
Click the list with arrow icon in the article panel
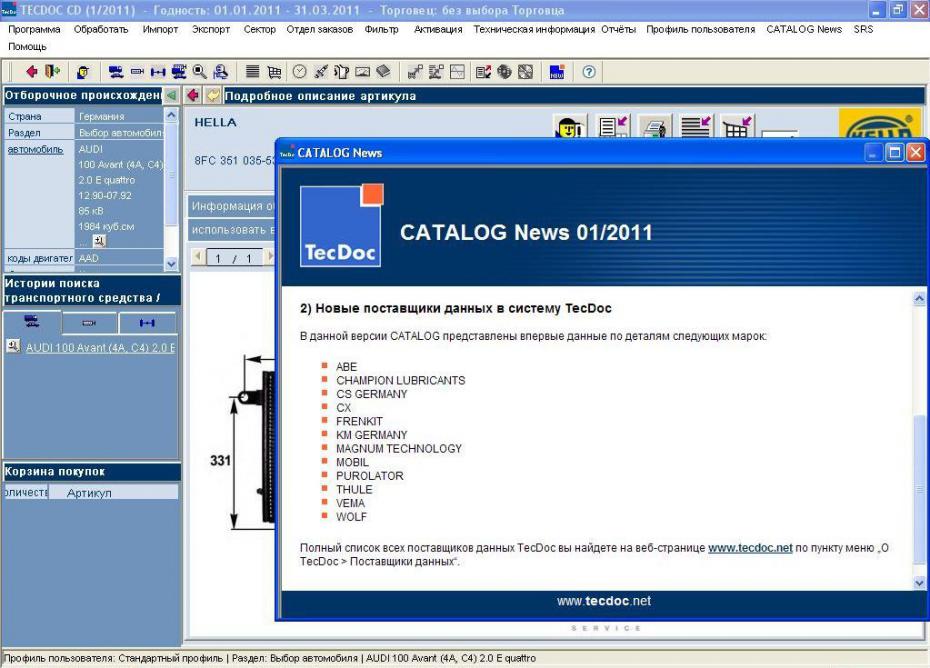[x=696, y=127]
